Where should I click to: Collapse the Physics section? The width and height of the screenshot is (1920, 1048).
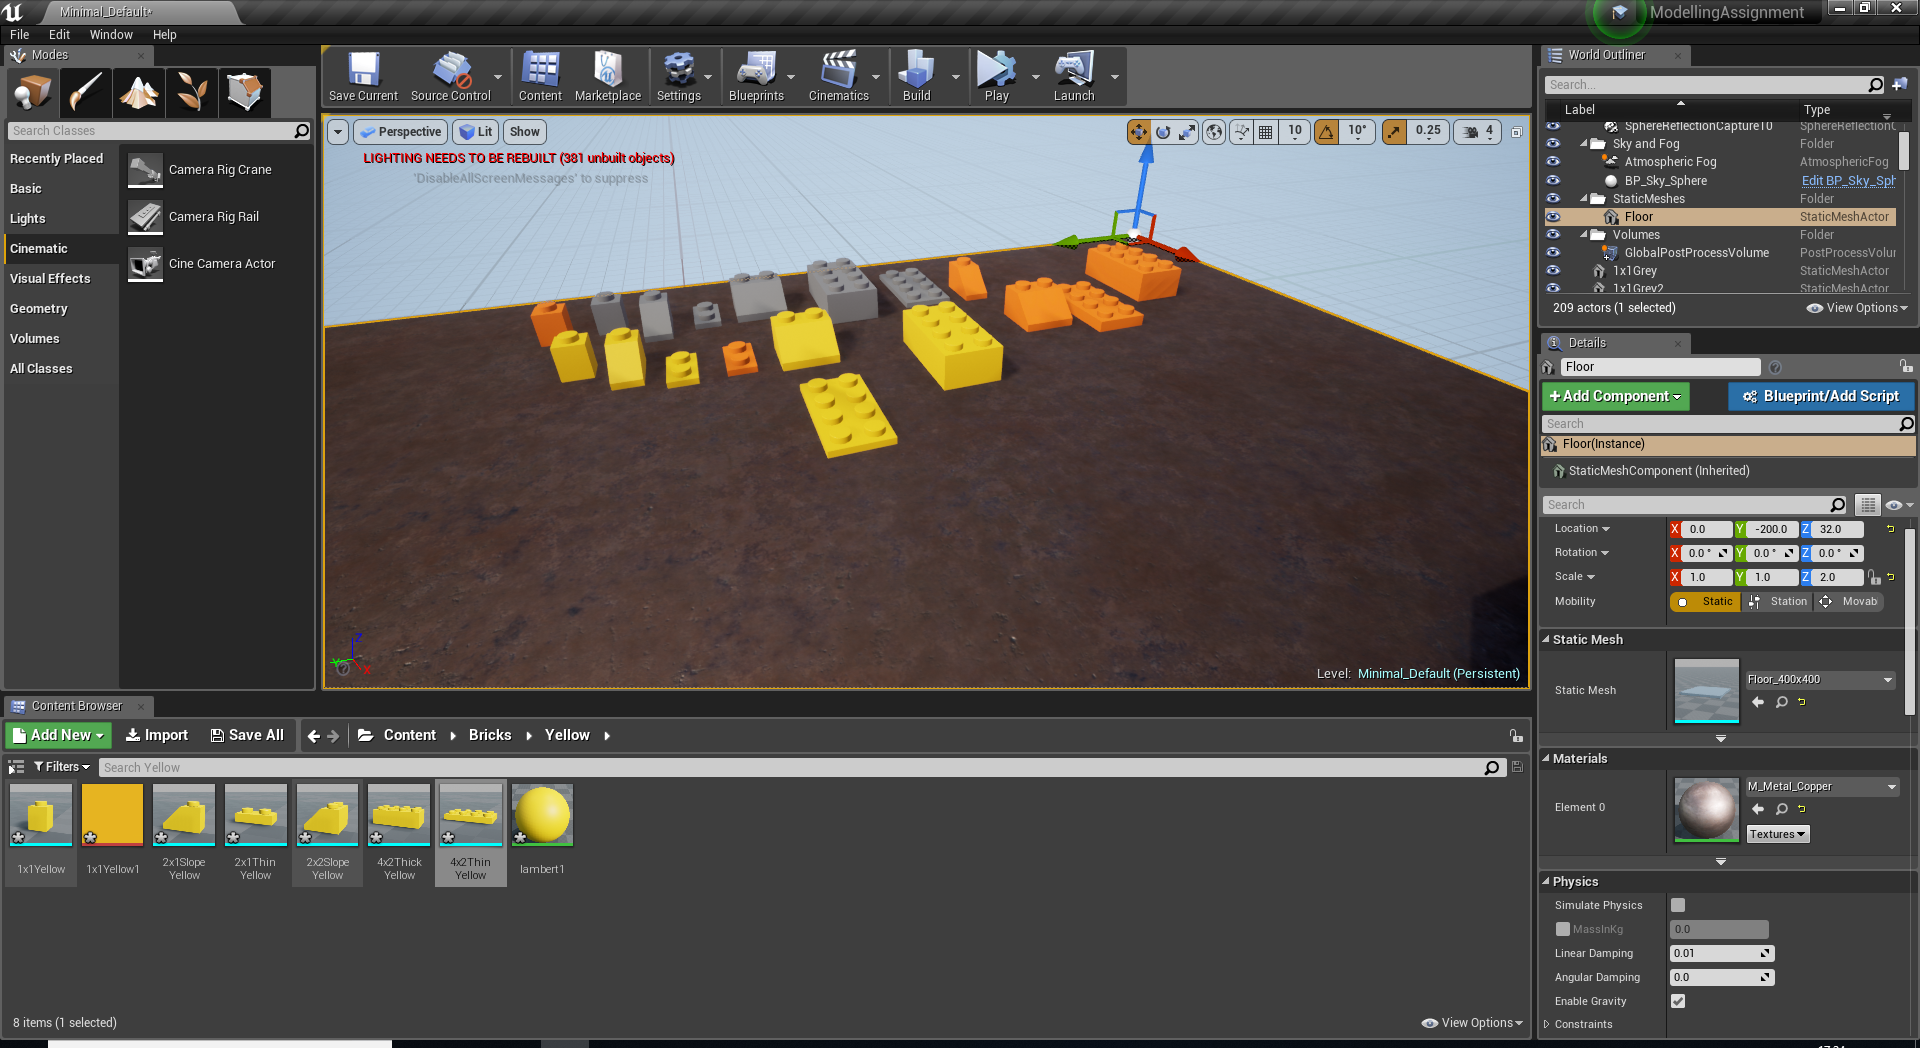click(x=1546, y=881)
